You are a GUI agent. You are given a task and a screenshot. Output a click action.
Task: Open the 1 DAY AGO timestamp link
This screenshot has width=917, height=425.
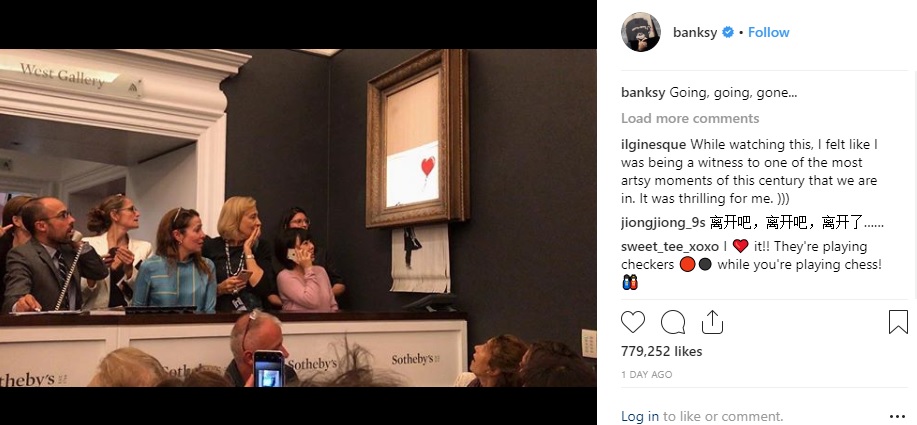(x=646, y=375)
